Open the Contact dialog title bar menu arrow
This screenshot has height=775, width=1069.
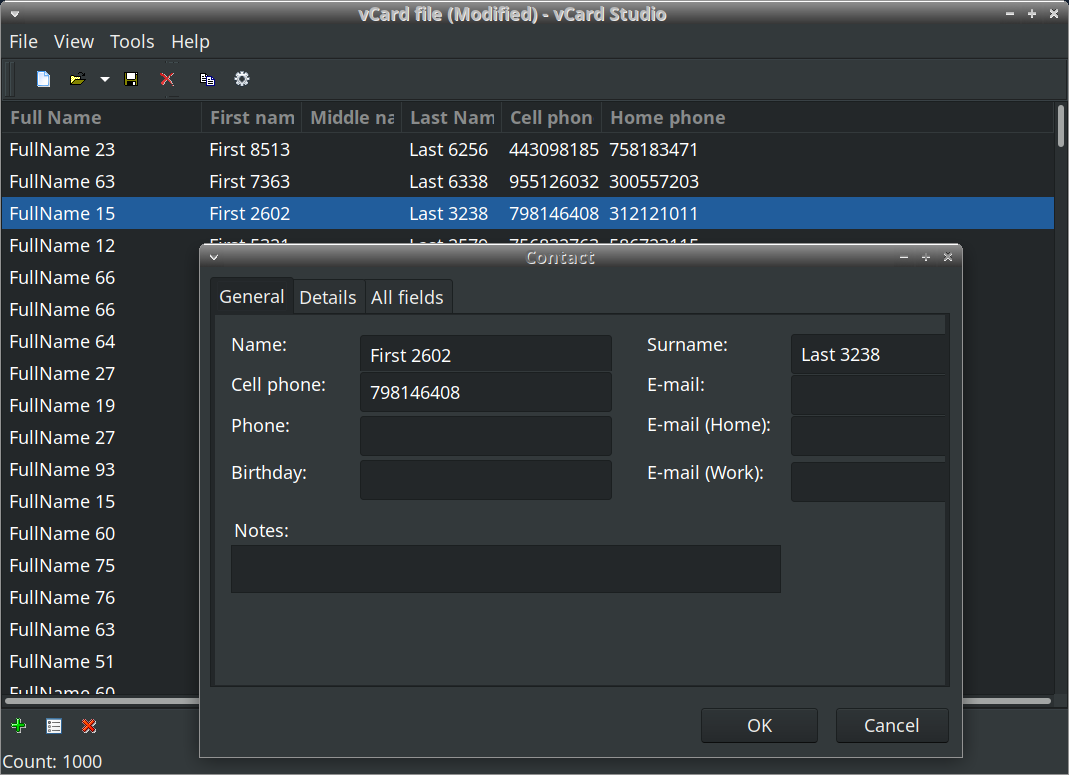[x=214, y=257]
